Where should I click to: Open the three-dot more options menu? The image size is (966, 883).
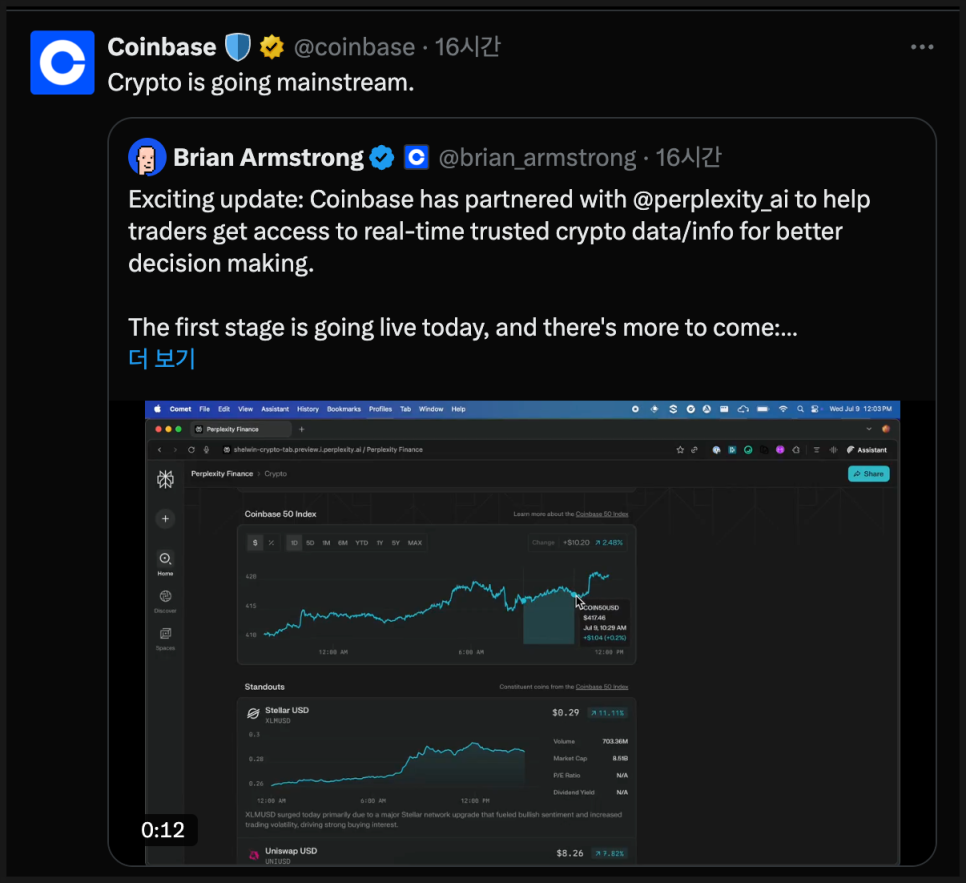922,47
